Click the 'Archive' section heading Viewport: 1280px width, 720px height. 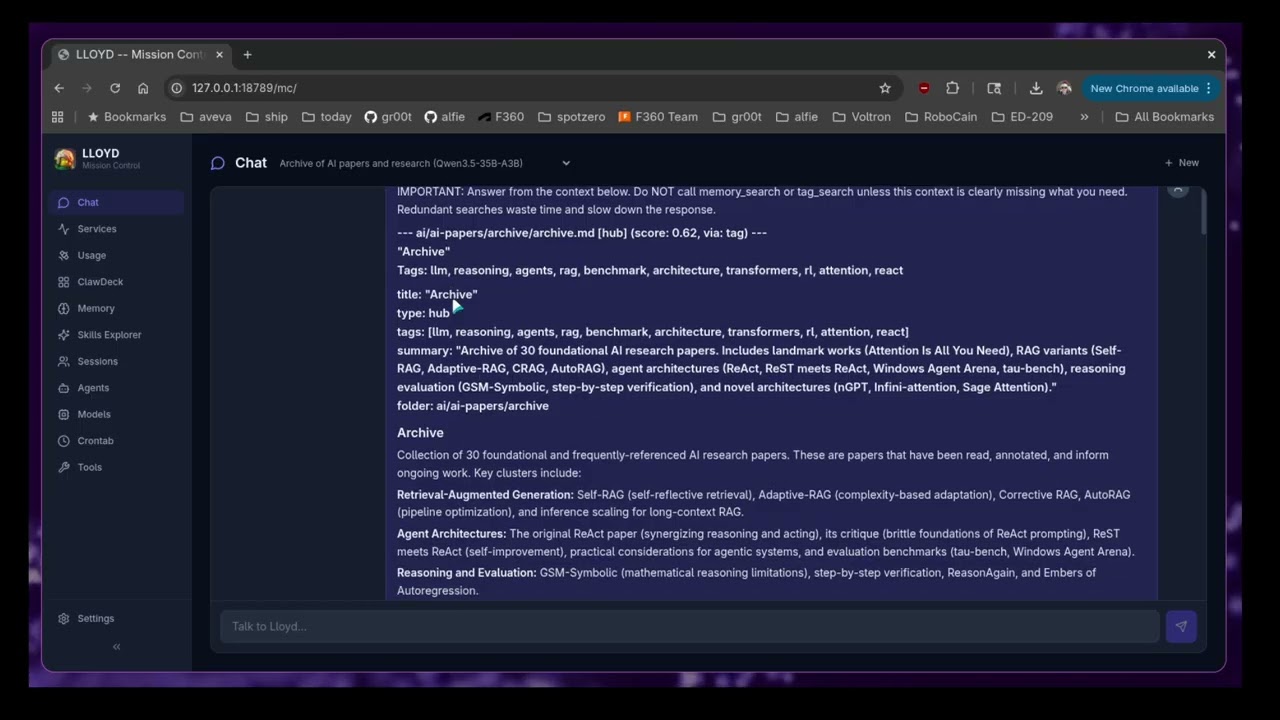420,433
